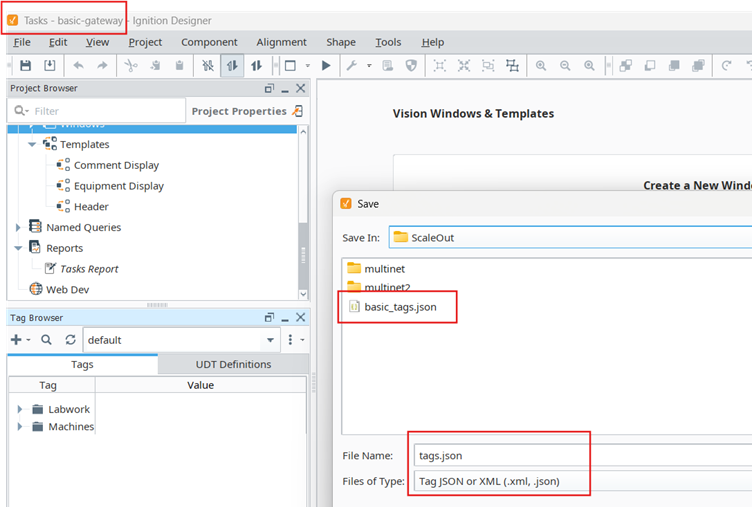Viewport: 752px width, 507px height.
Task: Expand the Labwork tag folder
Action: point(19,409)
